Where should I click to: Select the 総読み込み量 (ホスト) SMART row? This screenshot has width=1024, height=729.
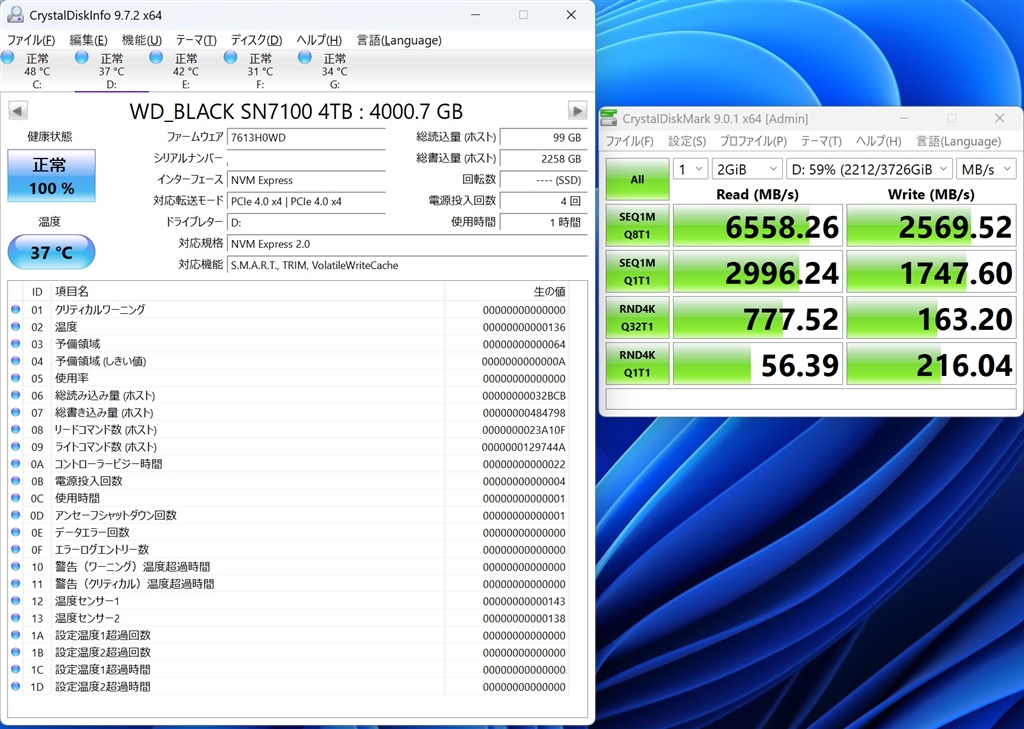[289, 395]
